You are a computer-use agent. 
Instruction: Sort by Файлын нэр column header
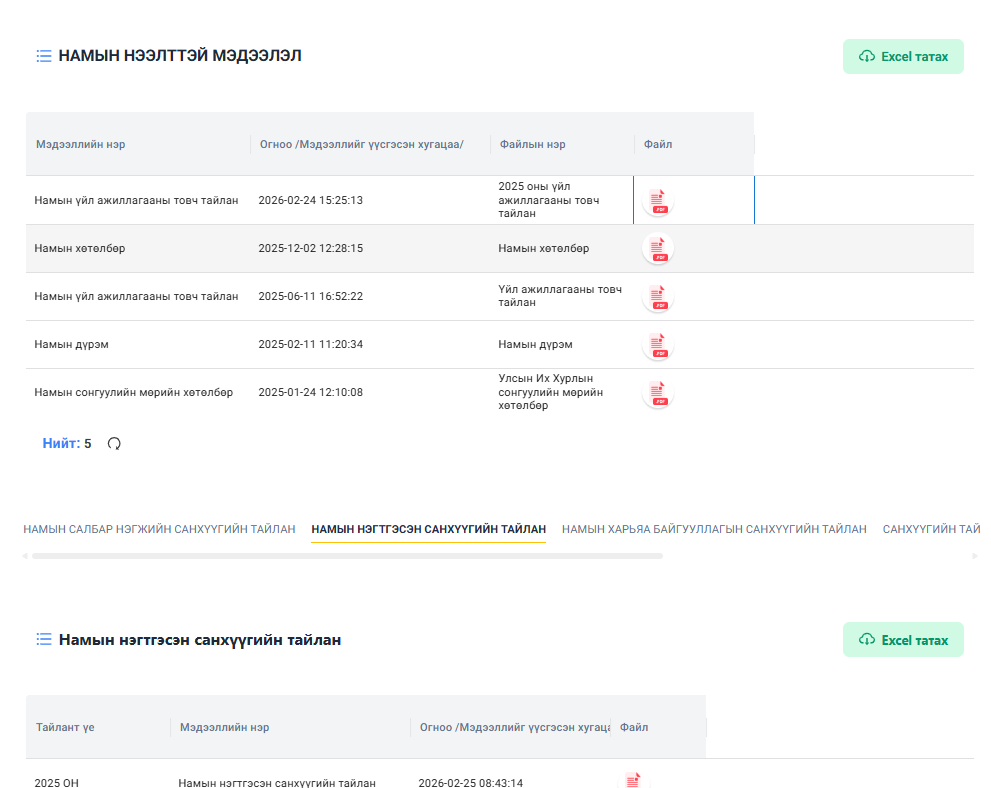(532, 145)
